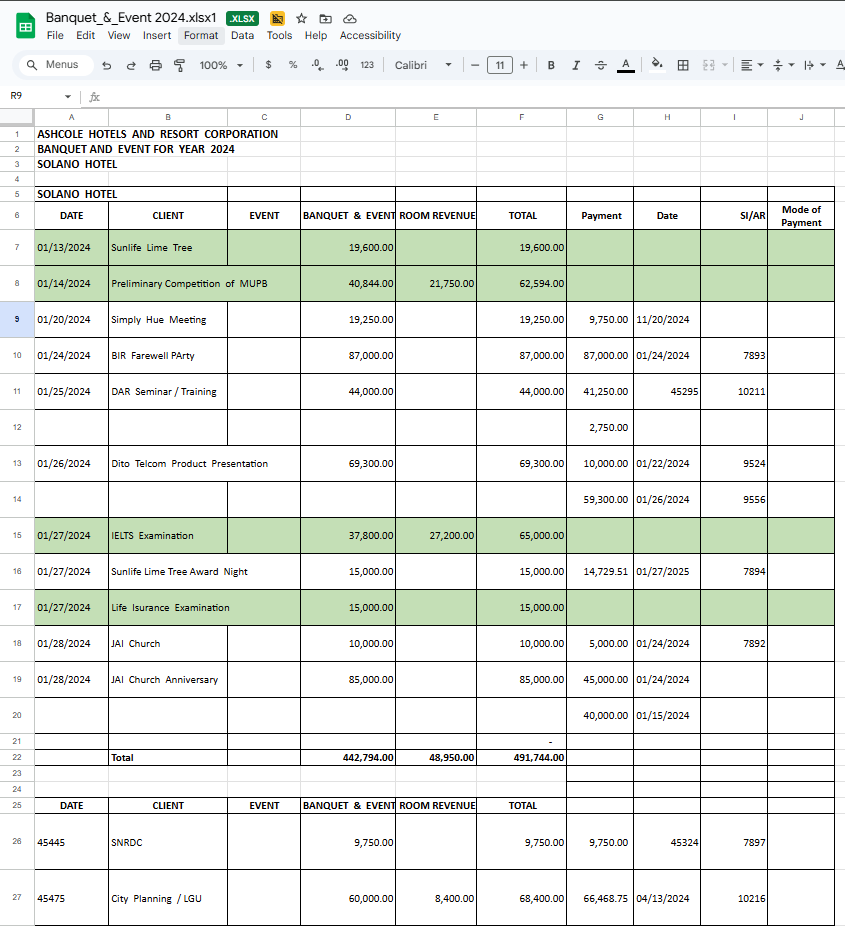Click the document title Banquet_&_Event 2024.xlsx1
The width and height of the screenshot is (845, 926).
[131, 18]
